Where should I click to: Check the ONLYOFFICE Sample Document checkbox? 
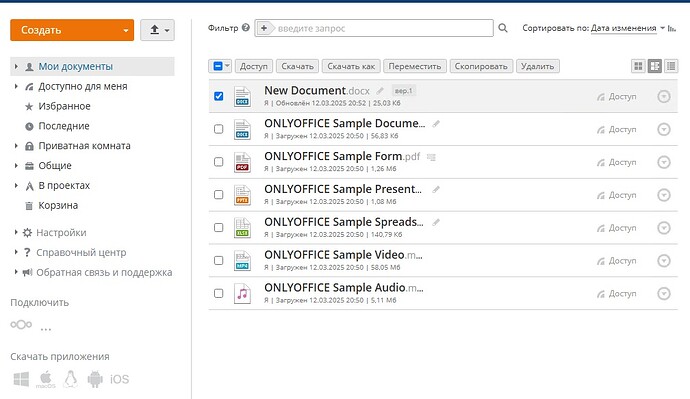(x=218, y=129)
